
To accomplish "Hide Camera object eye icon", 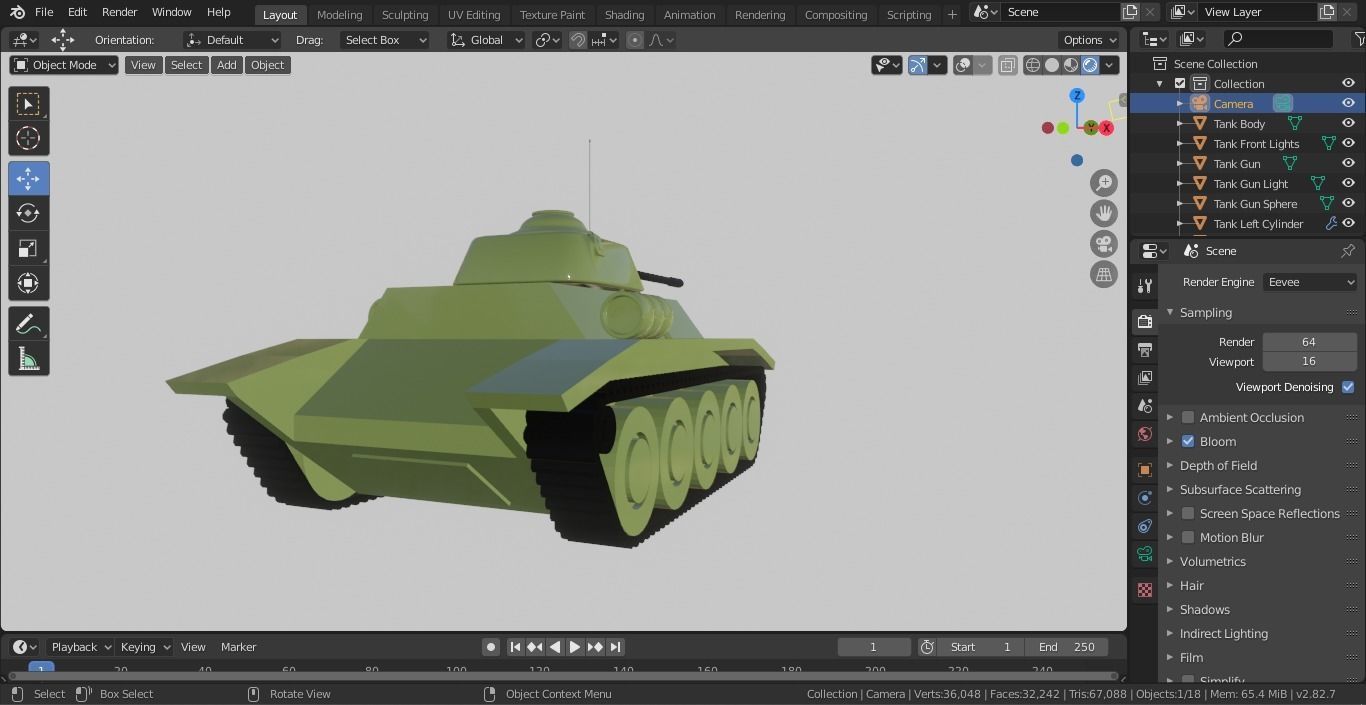I will click(x=1348, y=104).
